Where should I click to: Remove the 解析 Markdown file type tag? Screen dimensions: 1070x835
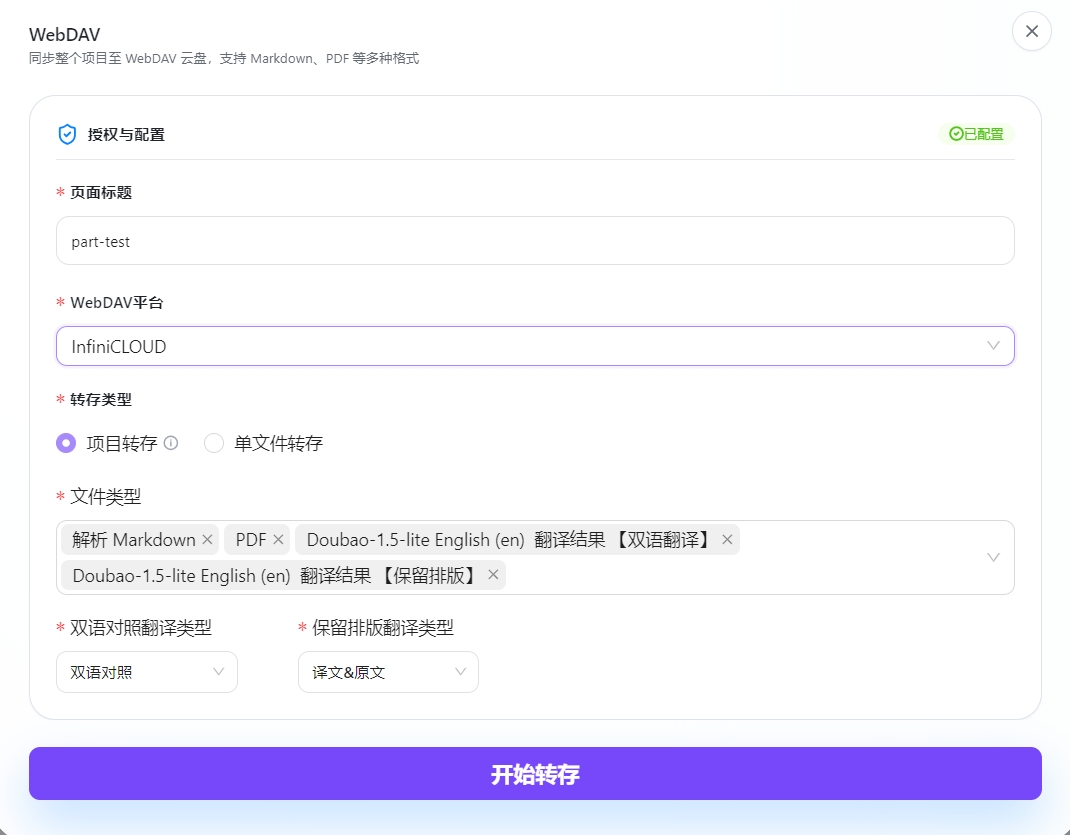(207, 539)
